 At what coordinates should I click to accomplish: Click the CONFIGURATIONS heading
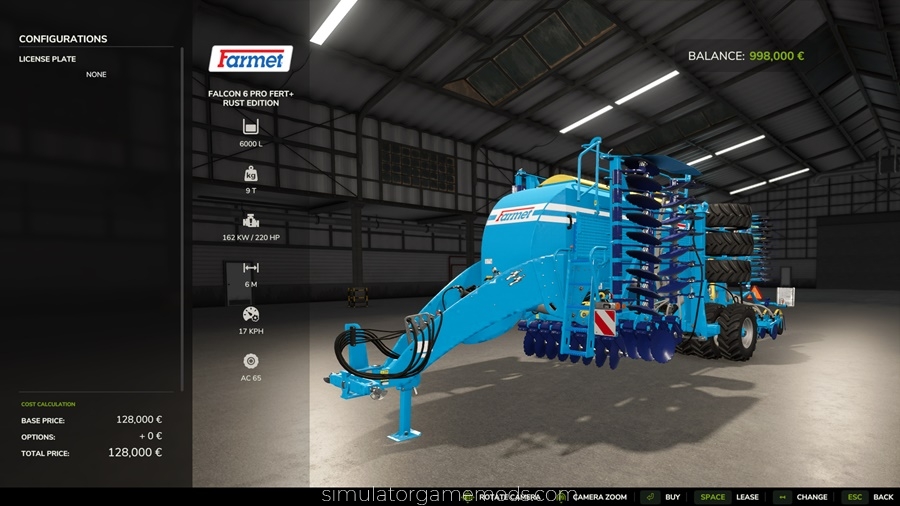tap(63, 39)
